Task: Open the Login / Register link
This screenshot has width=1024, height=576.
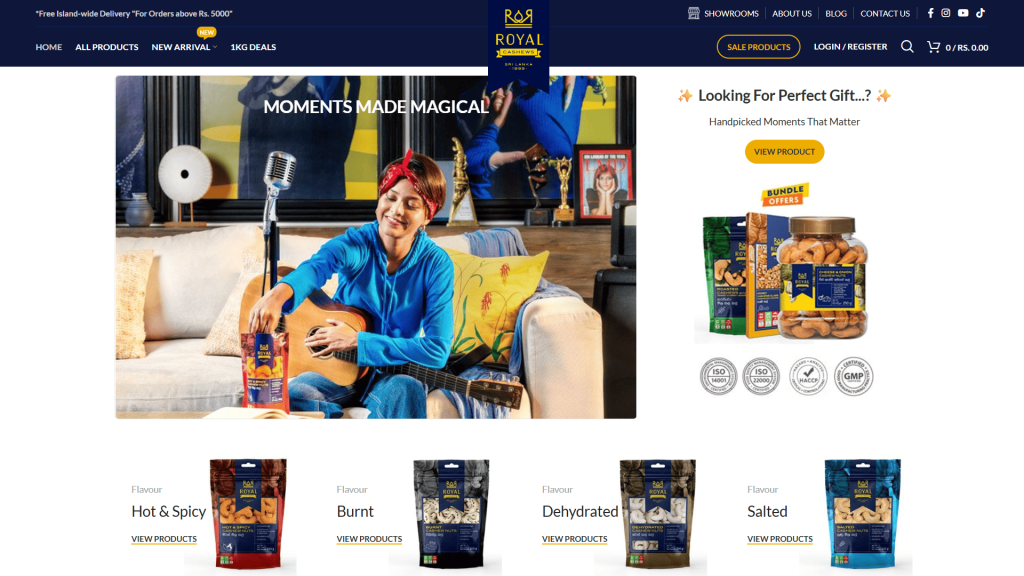Action: [x=850, y=47]
